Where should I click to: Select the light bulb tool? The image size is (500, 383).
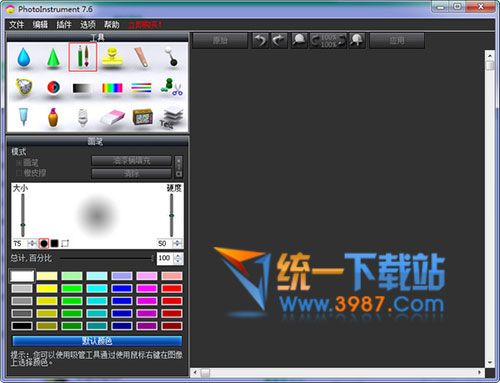[x=83, y=117]
